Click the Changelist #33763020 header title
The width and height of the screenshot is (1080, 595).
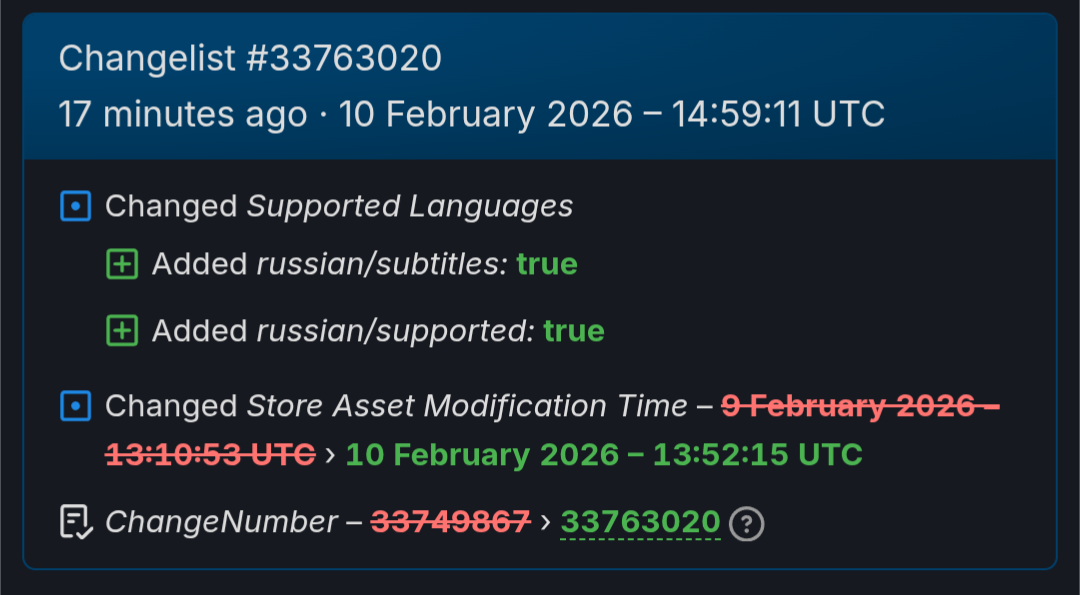250,59
